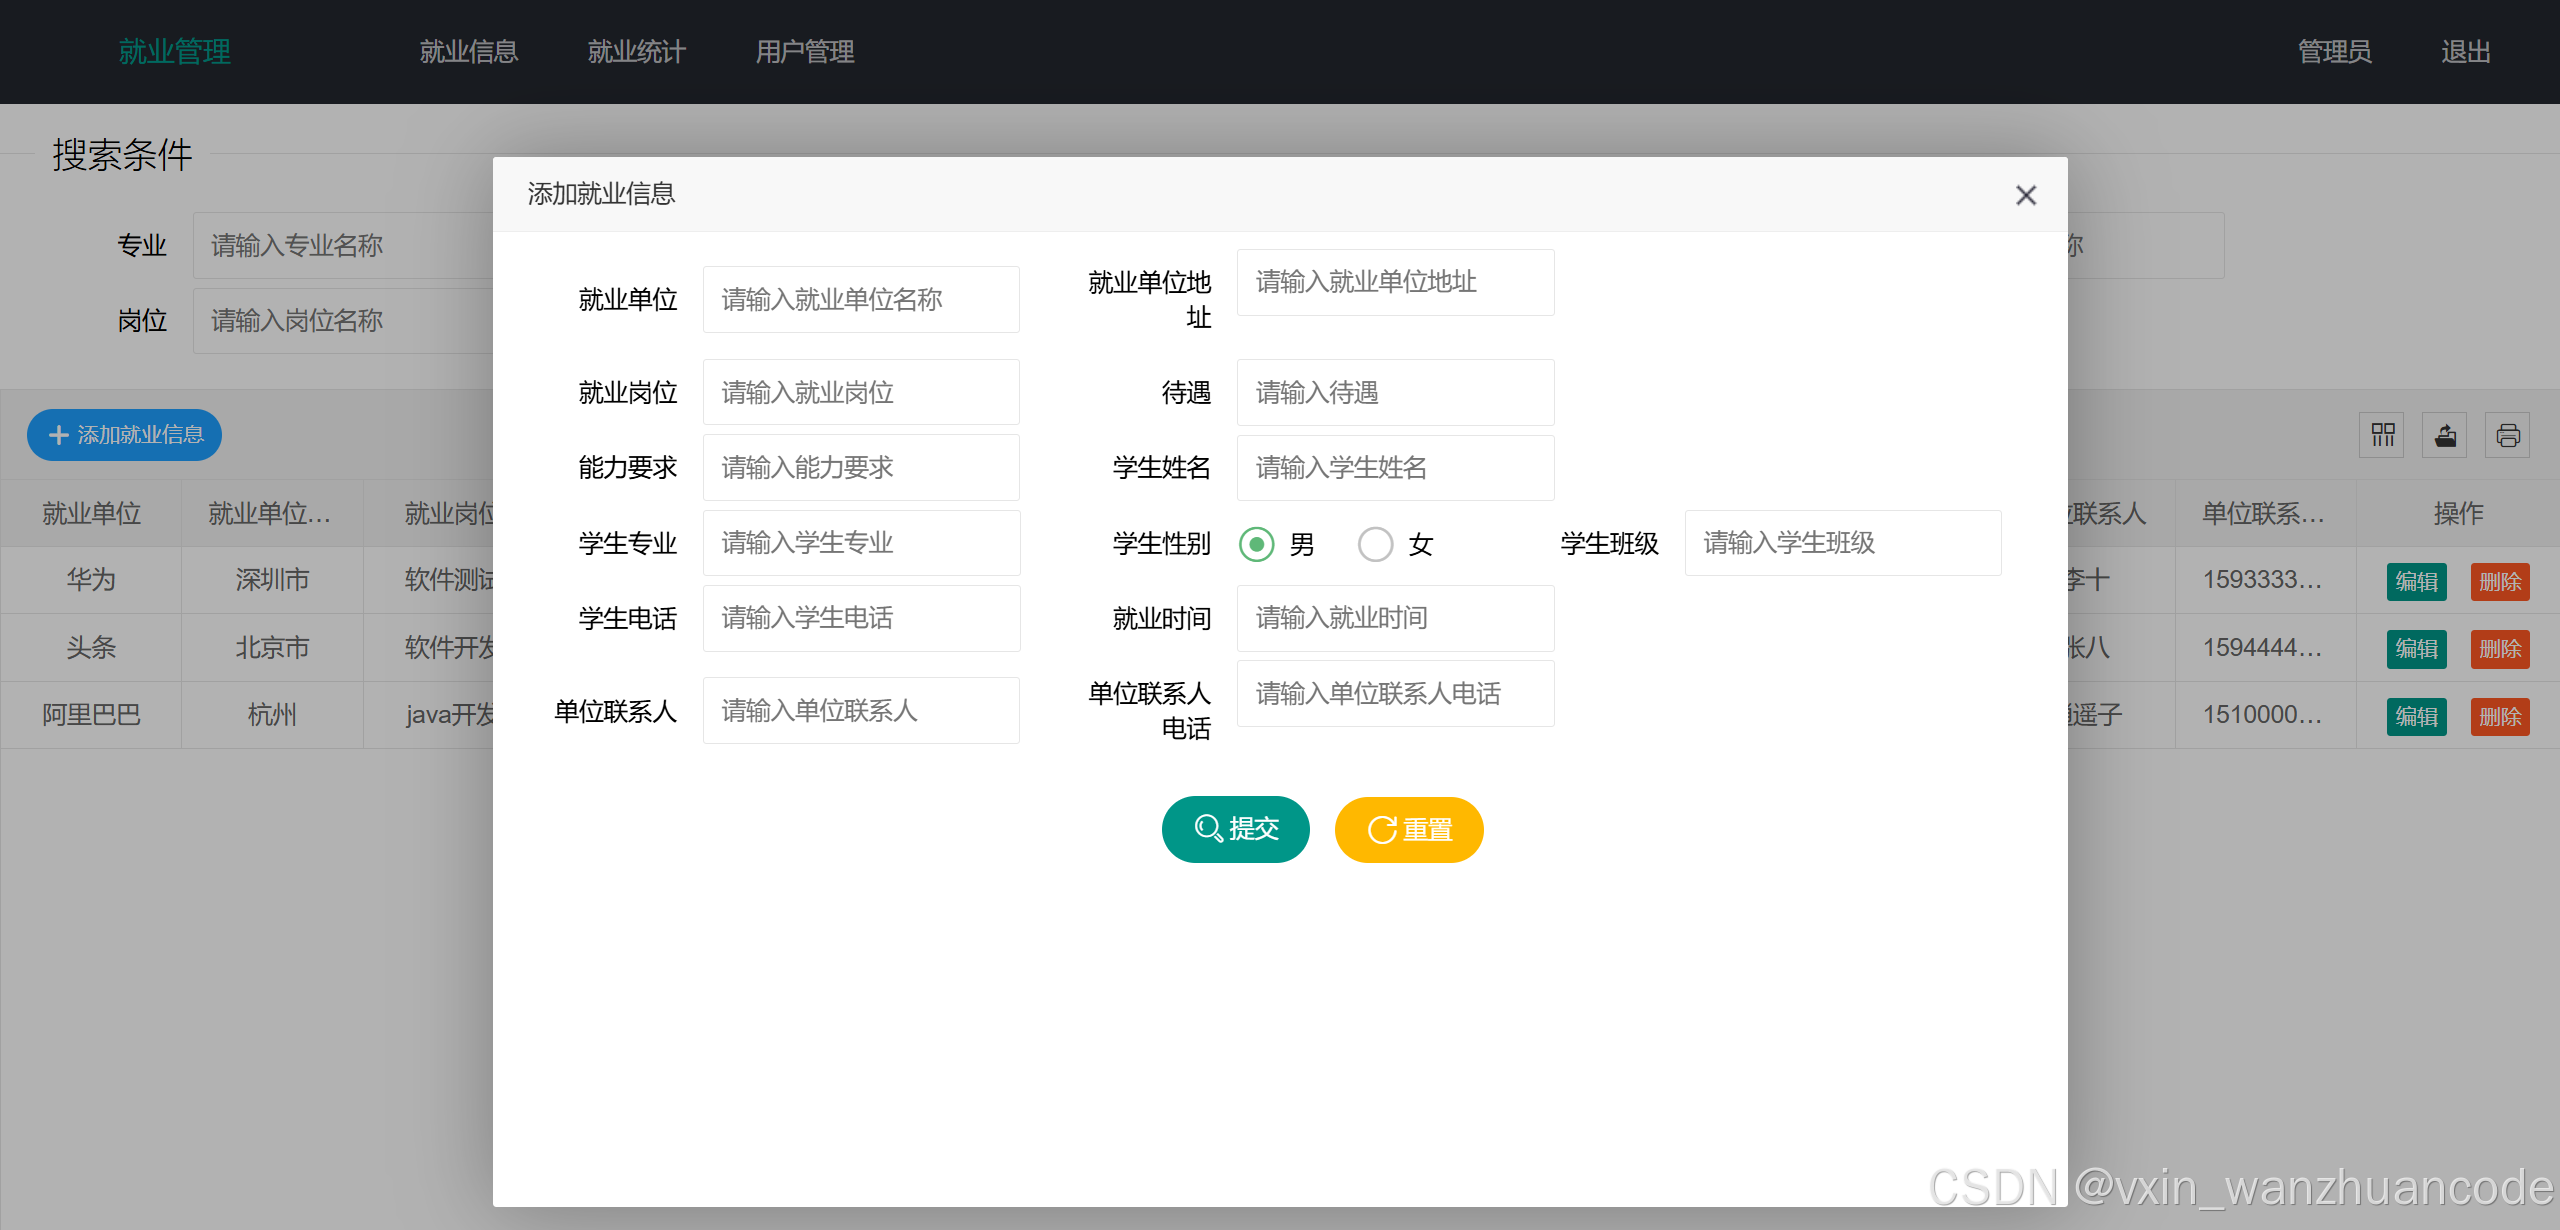This screenshot has width=2560, height=1230.
Task: Open 管理员 user menu
Action: tap(2334, 52)
